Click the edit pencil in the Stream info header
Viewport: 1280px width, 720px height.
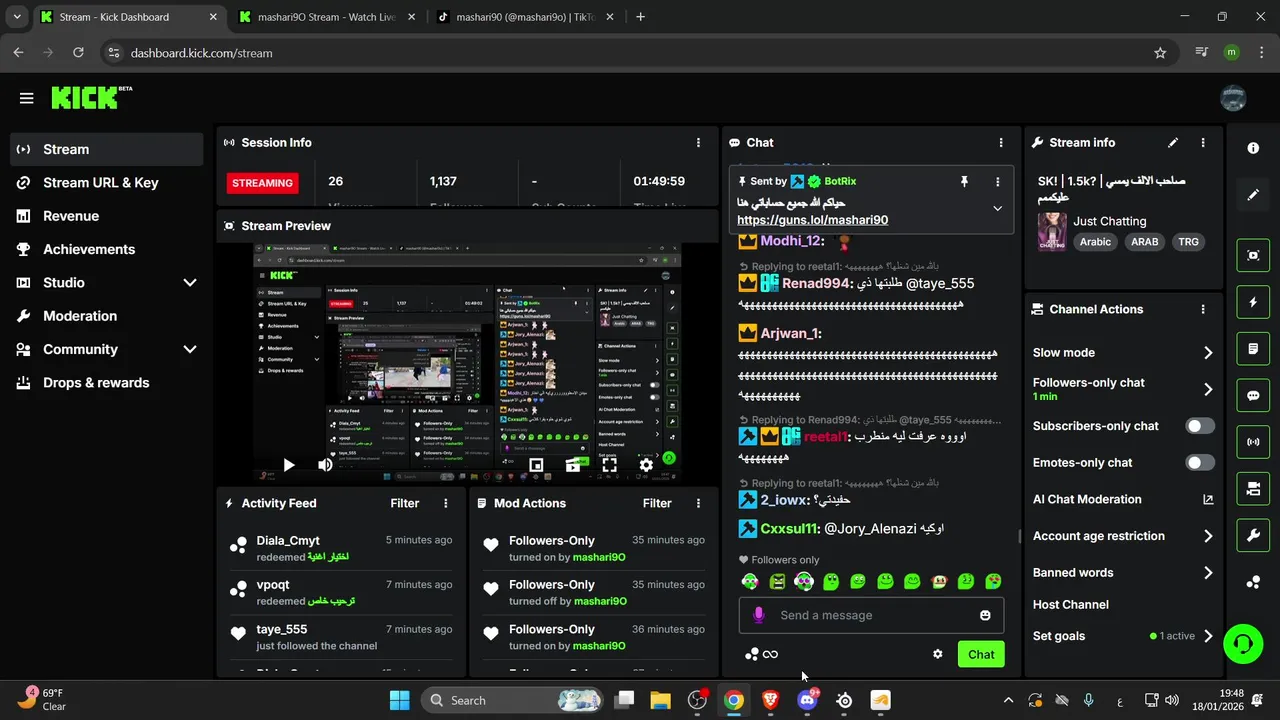coord(1173,143)
